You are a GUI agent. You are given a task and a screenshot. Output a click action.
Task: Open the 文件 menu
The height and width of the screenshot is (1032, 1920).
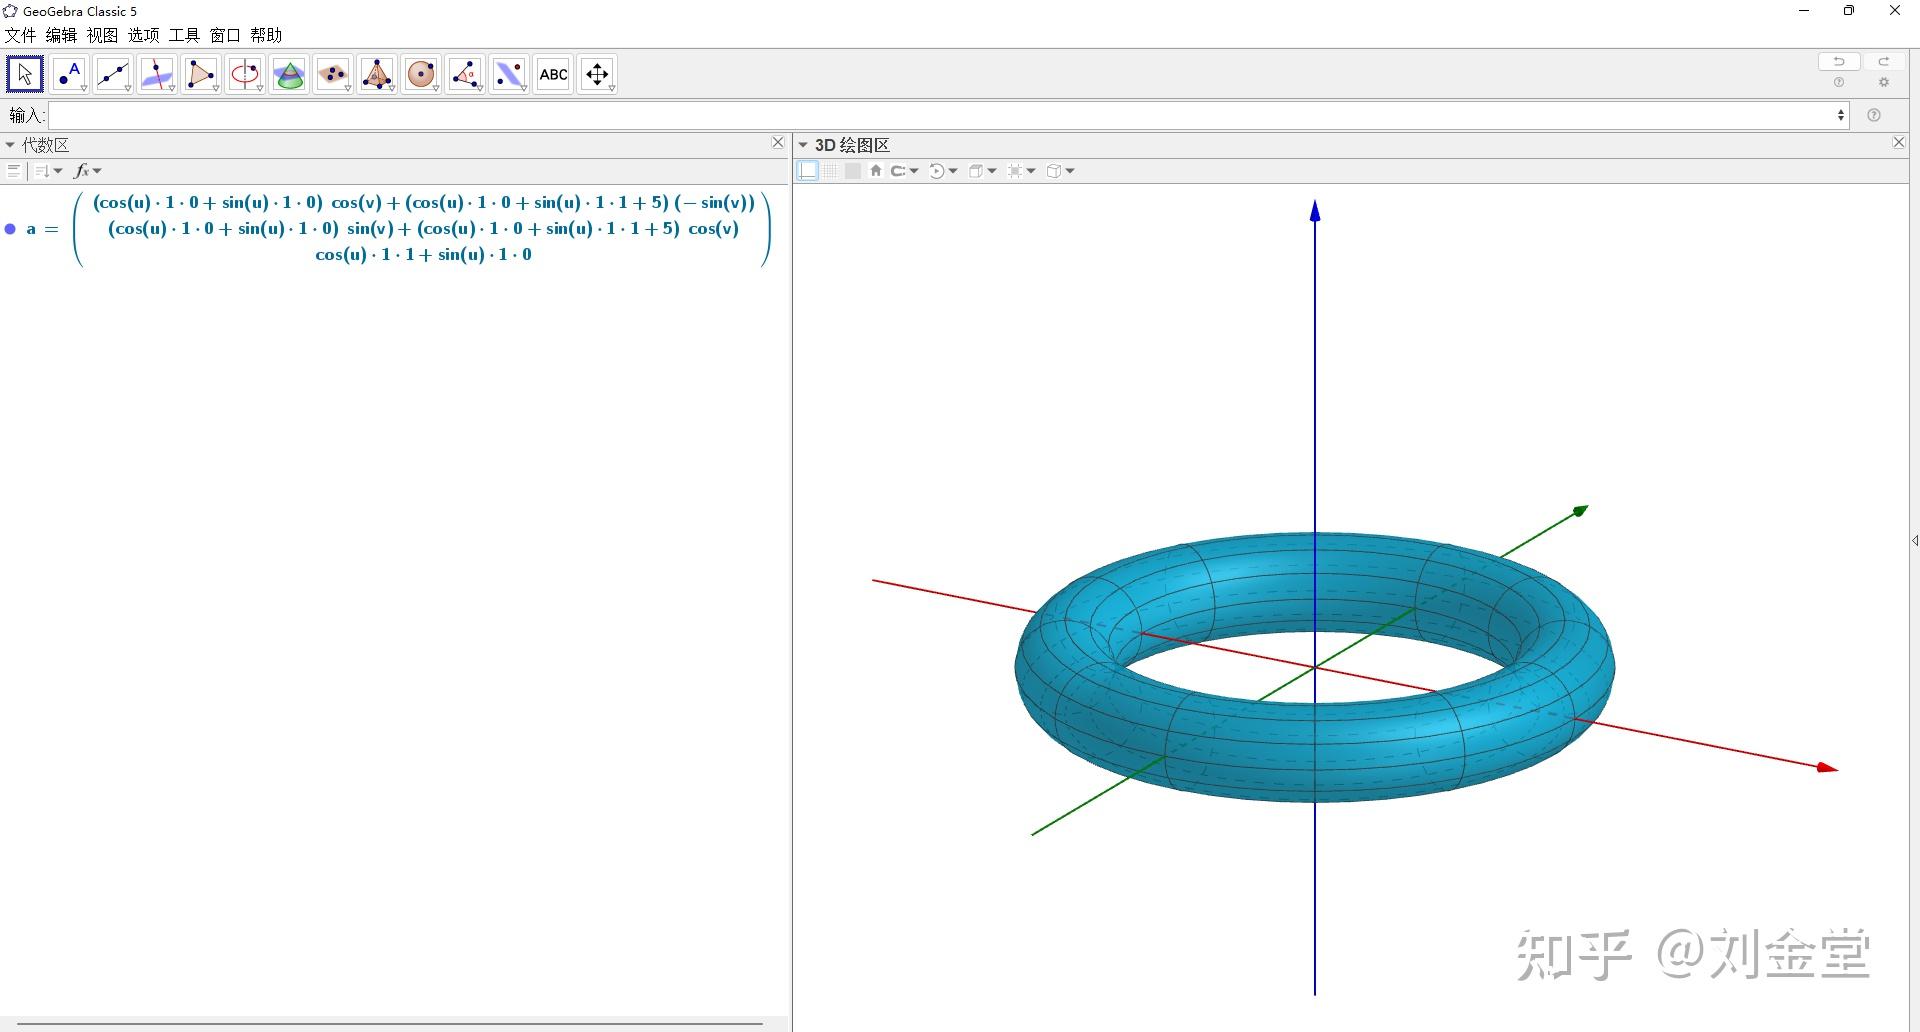click(x=20, y=35)
